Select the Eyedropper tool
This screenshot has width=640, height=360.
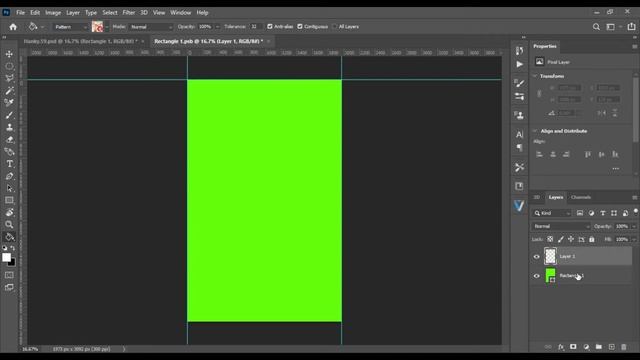9,102
